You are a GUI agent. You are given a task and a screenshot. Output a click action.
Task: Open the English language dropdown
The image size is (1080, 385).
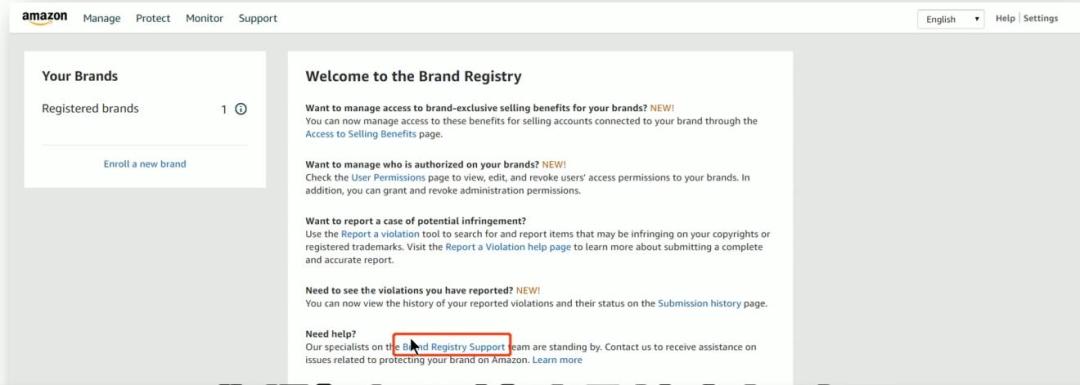pyautogui.click(x=951, y=19)
